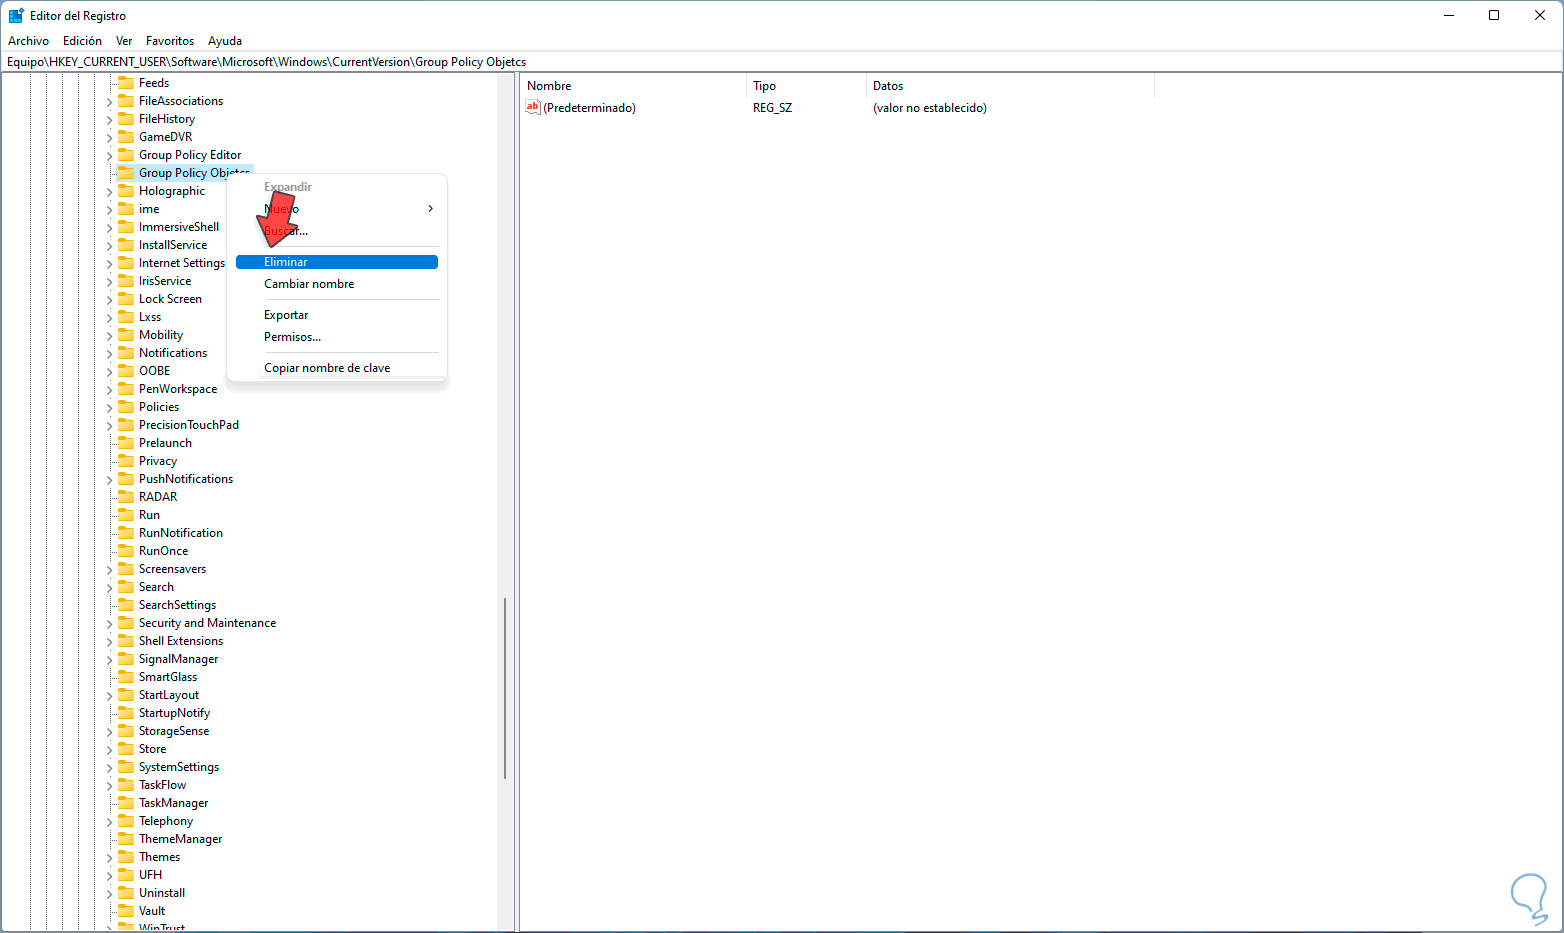The image size is (1564, 933).
Task: Click the Privacy folder icon
Action: 126,461
